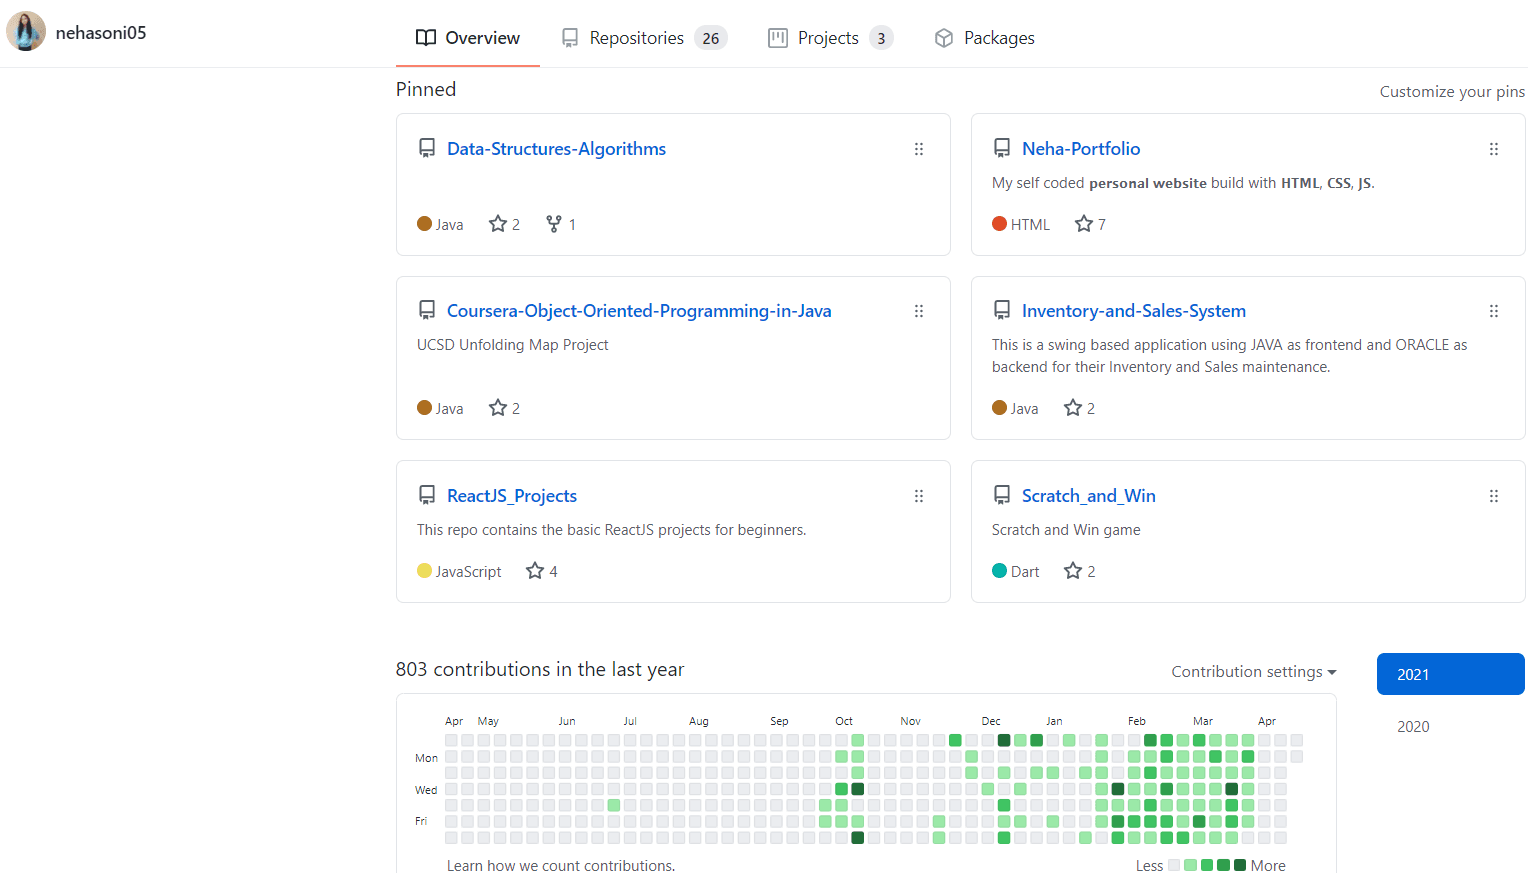Click Customize your pins link
The width and height of the screenshot is (1528, 873).
point(1452,91)
